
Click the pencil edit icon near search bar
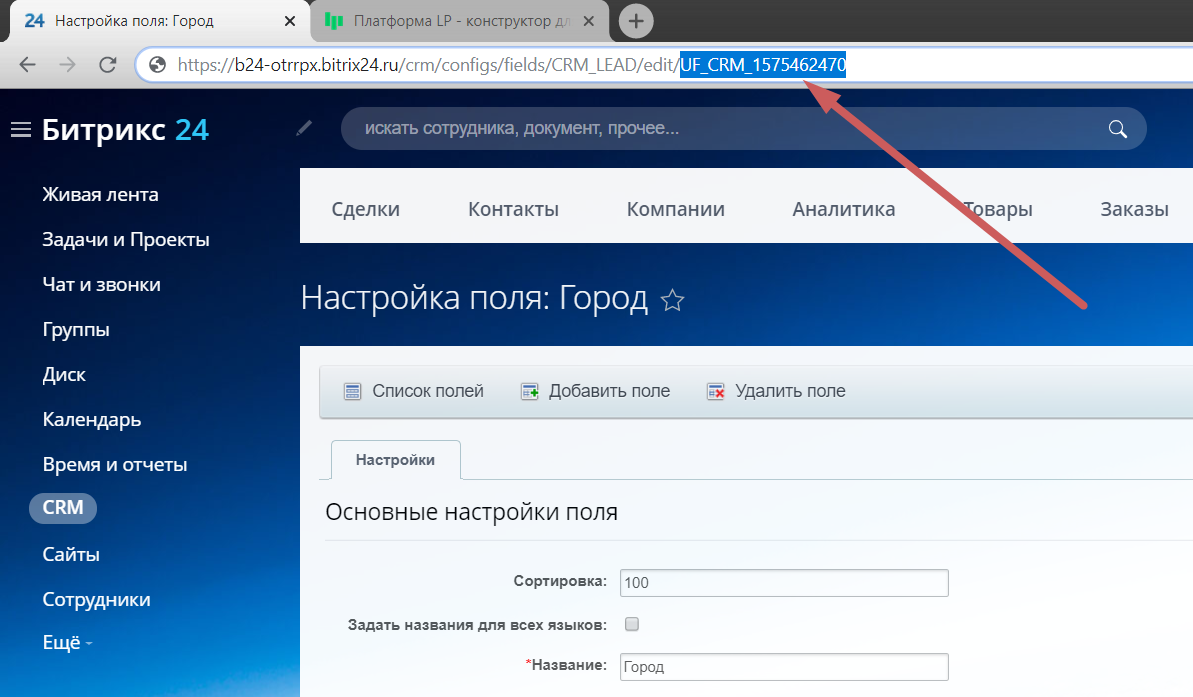point(305,128)
